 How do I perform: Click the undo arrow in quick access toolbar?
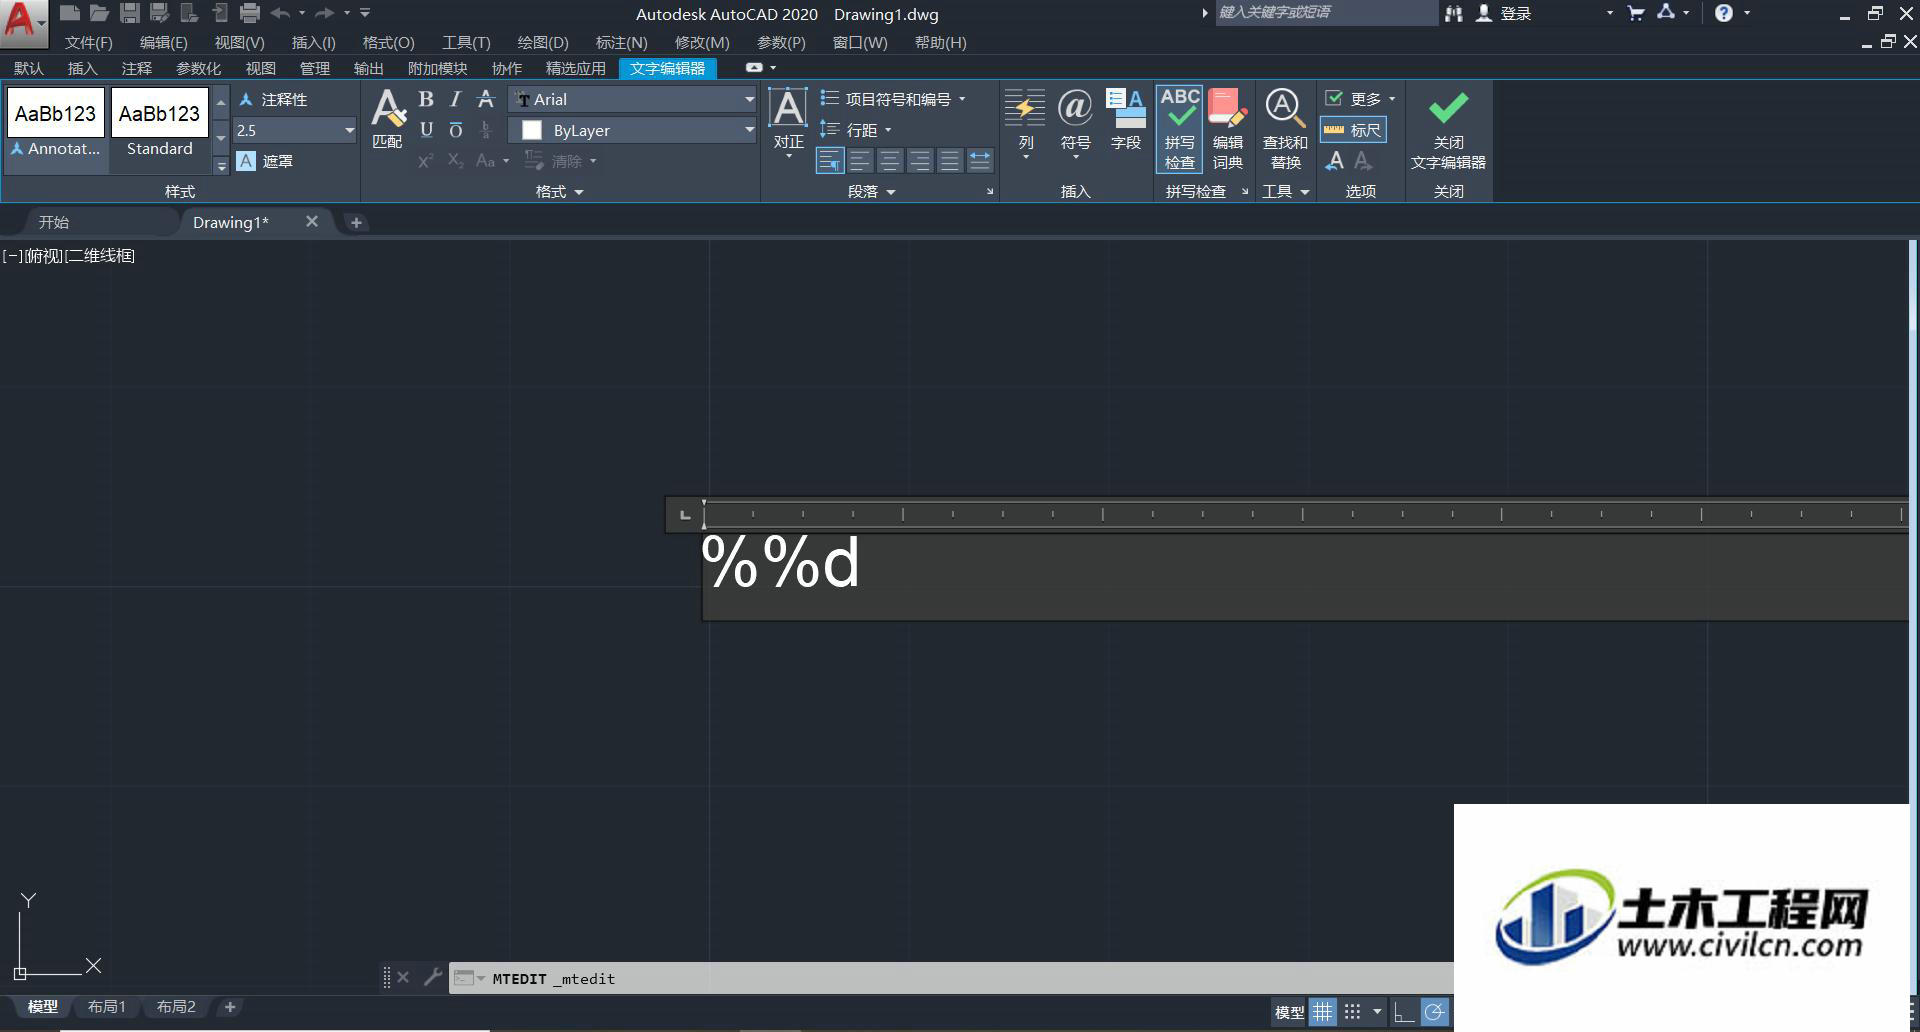click(281, 13)
